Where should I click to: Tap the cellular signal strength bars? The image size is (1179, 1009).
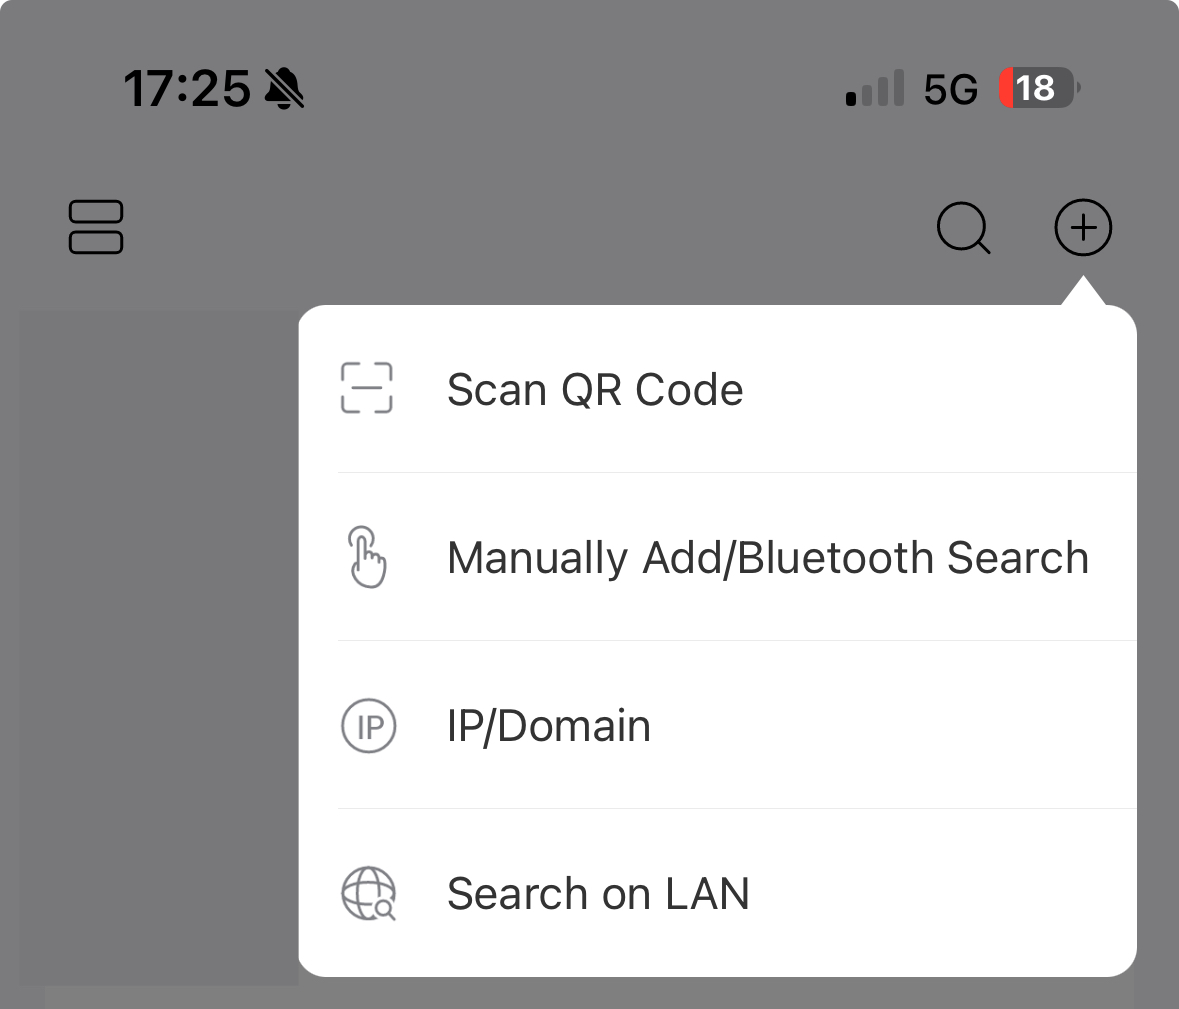(874, 88)
